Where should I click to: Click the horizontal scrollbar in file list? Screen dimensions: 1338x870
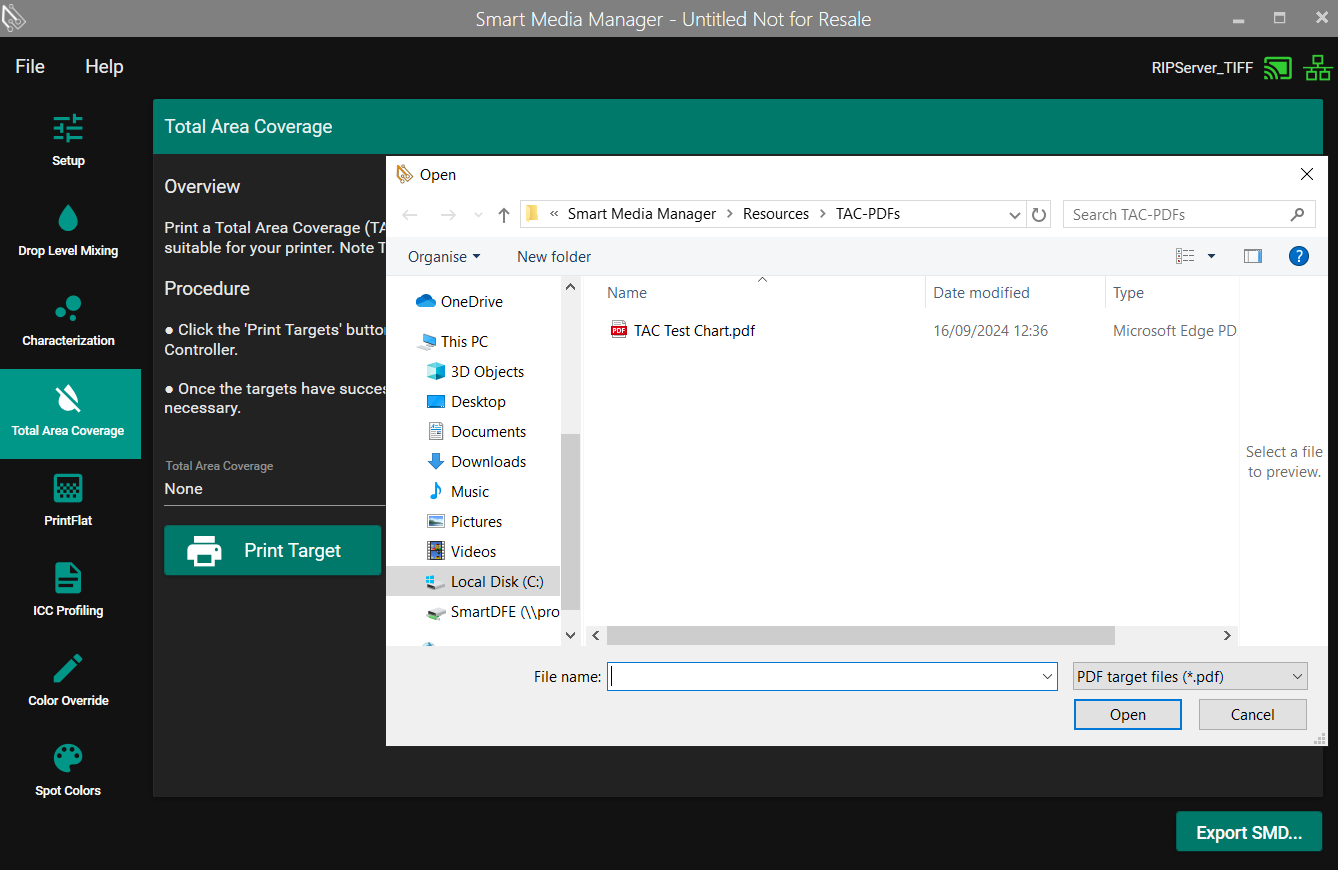[x=860, y=636]
